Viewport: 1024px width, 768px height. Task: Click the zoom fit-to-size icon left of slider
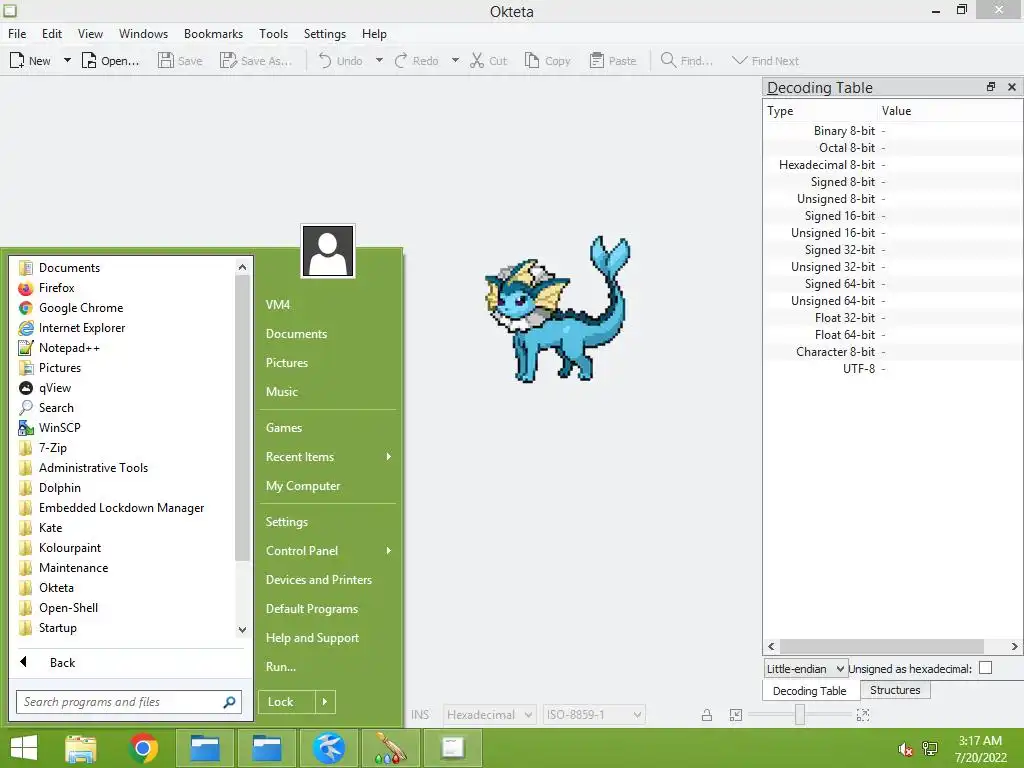click(736, 715)
